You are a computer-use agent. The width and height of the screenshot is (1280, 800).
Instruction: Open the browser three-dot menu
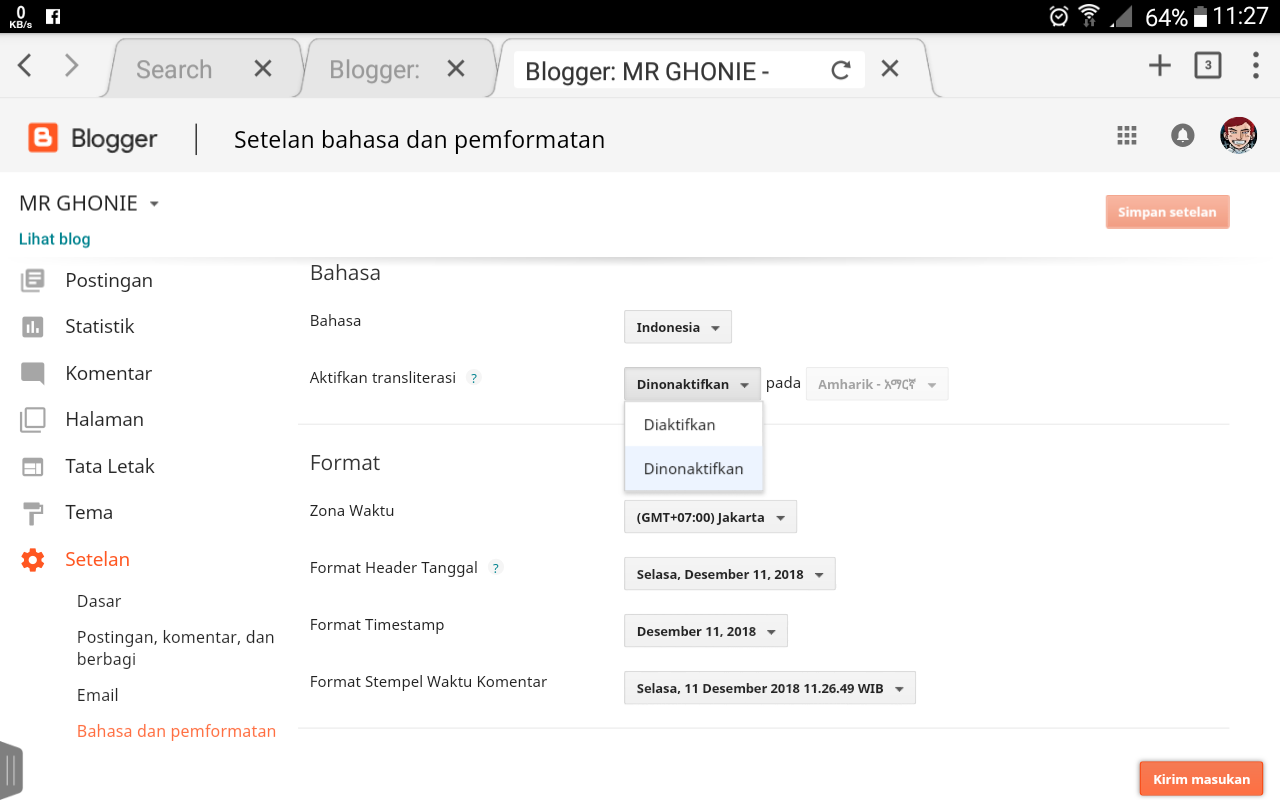click(x=1256, y=66)
